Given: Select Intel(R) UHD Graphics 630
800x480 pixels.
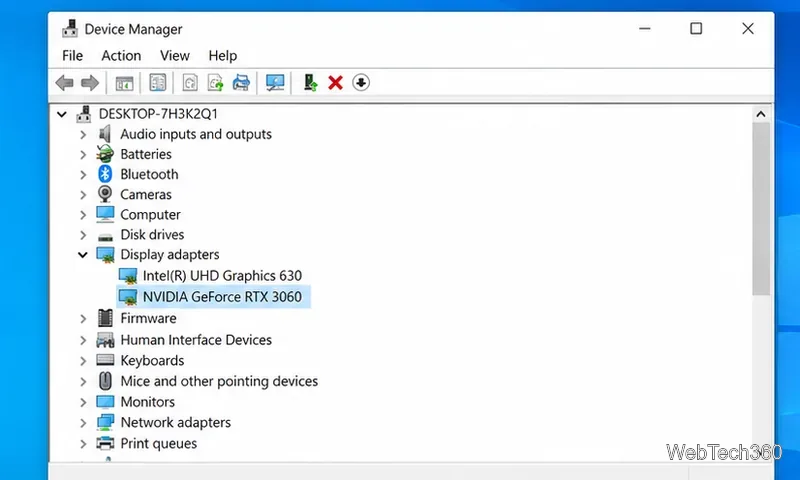Looking at the screenshot, I should pyautogui.click(x=222, y=276).
